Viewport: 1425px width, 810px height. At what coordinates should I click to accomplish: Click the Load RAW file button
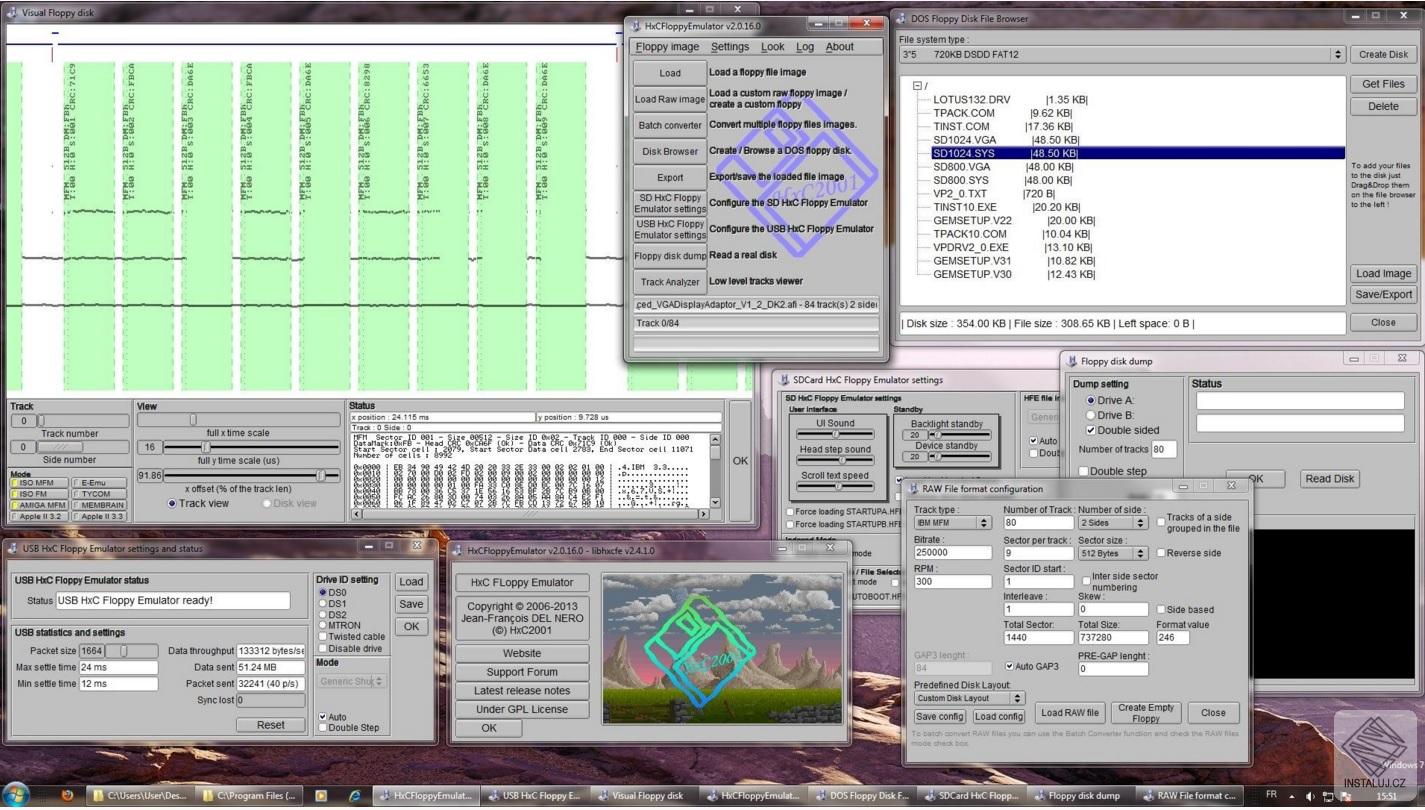(1069, 713)
